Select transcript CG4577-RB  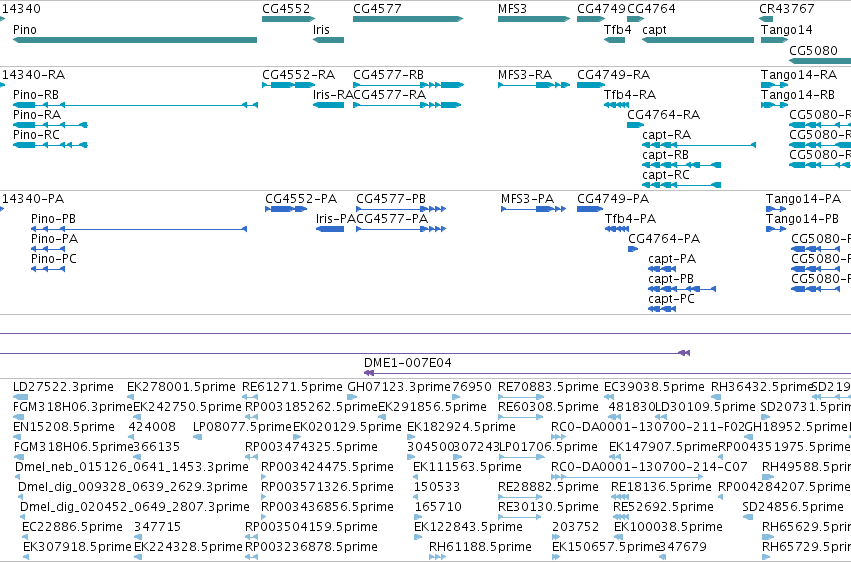pos(409,85)
